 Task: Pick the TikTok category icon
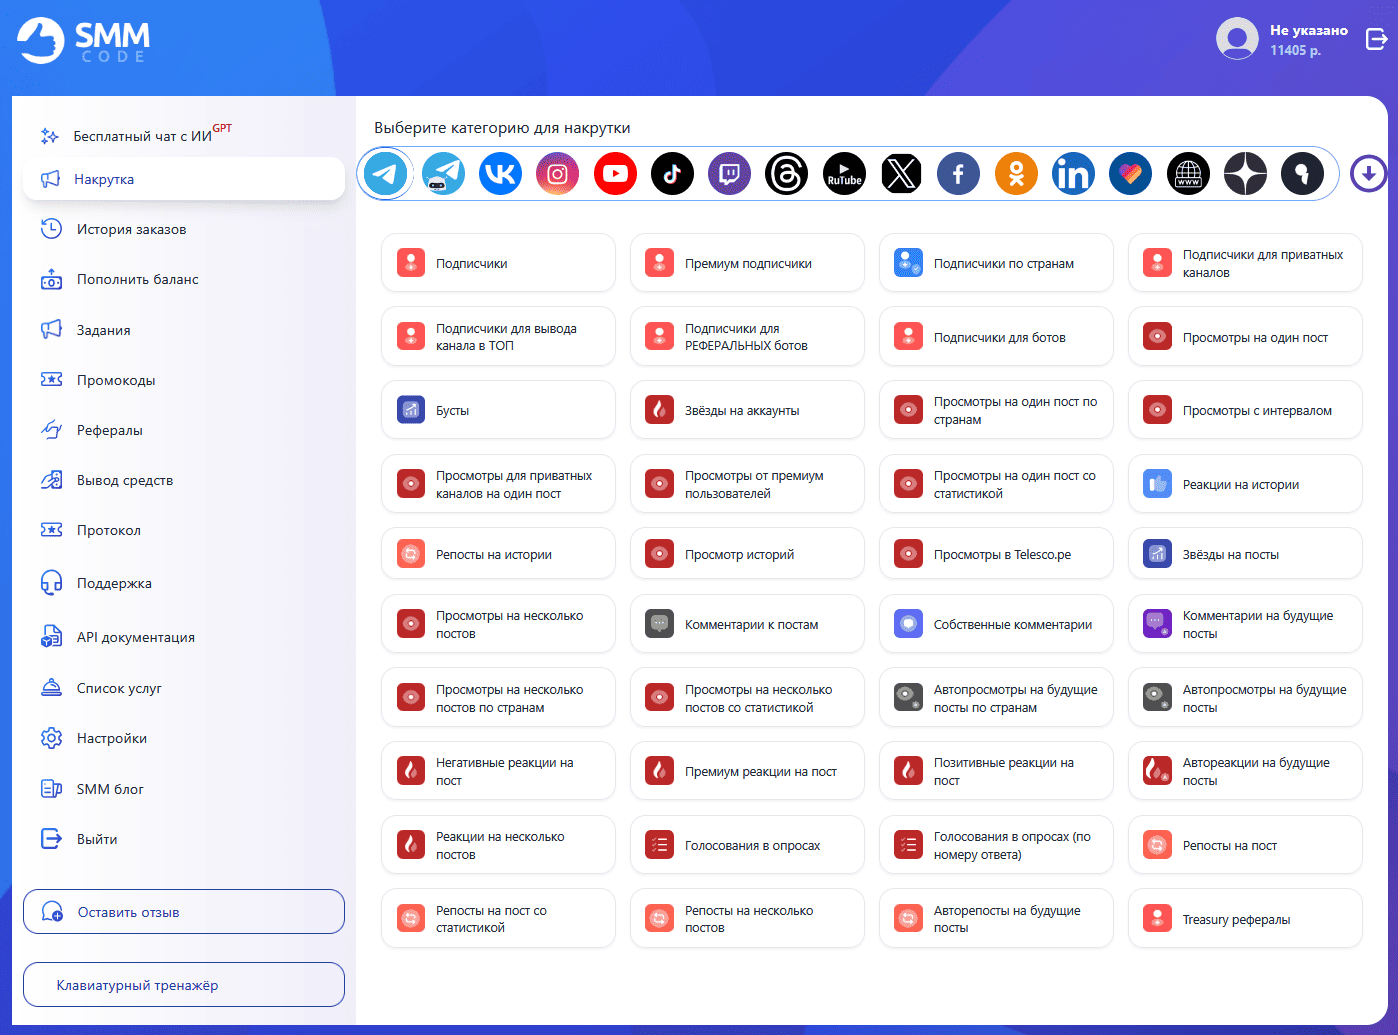pos(672,174)
